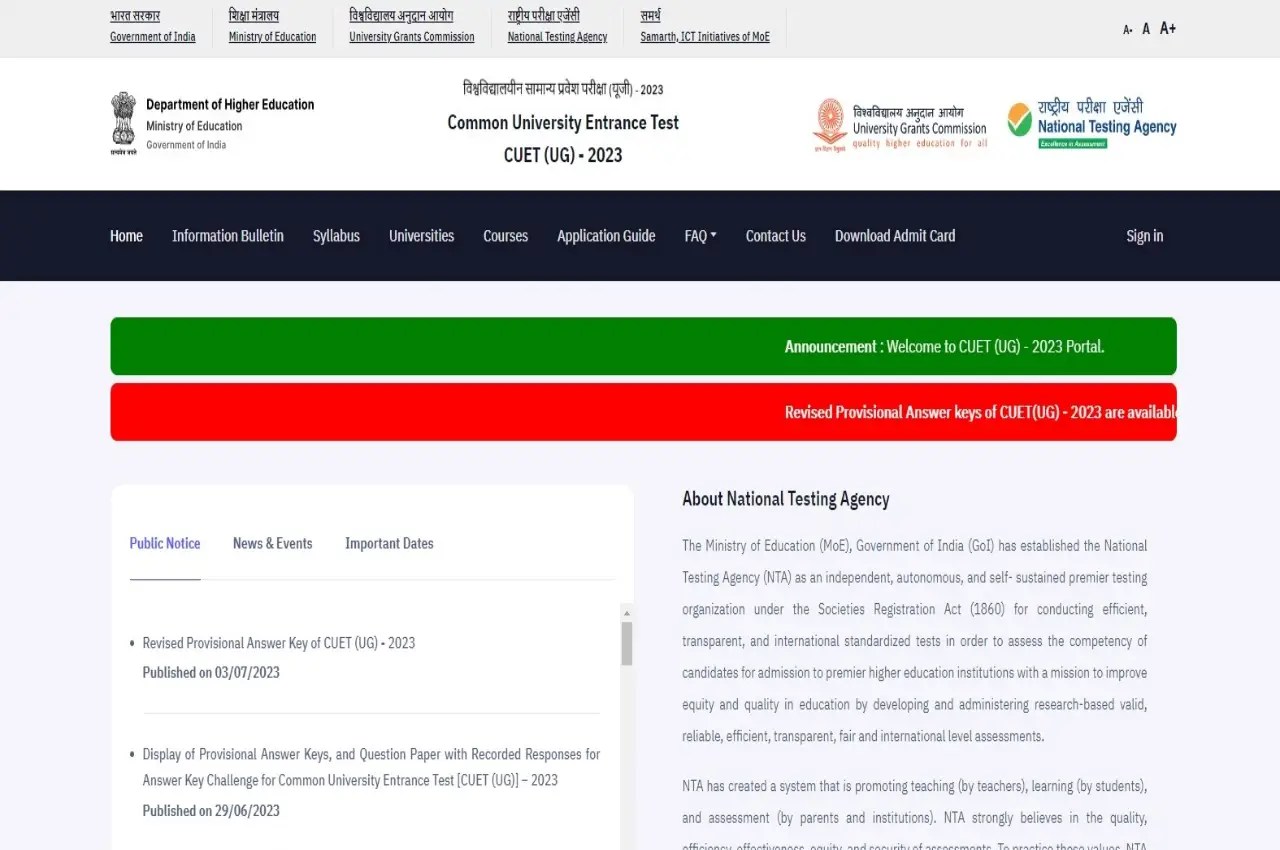The image size is (1280, 850).
Task: Switch to the Important Dates tab
Action: [x=389, y=544]
